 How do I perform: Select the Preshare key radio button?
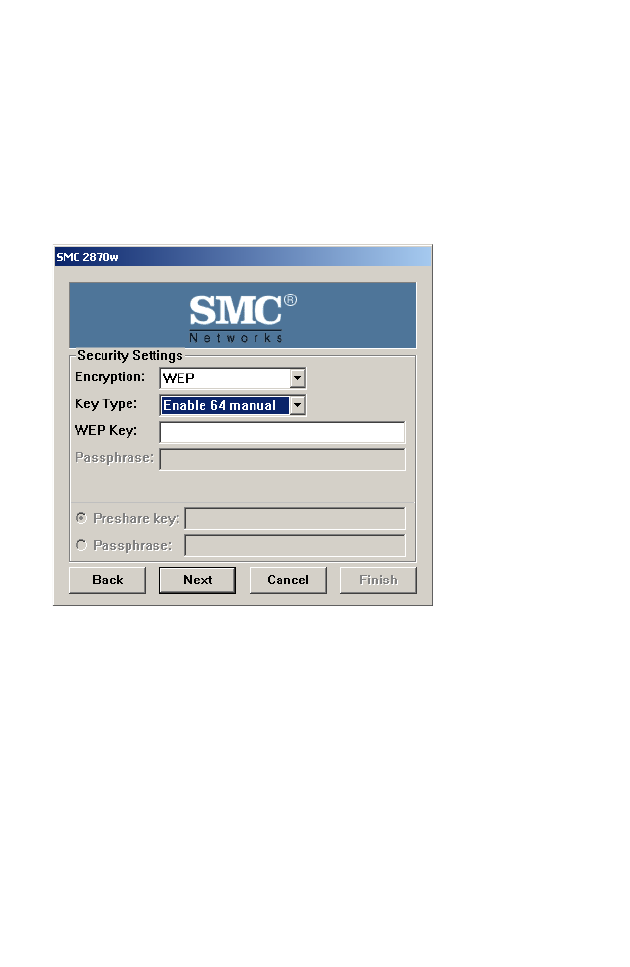click(x=81, y=518)
